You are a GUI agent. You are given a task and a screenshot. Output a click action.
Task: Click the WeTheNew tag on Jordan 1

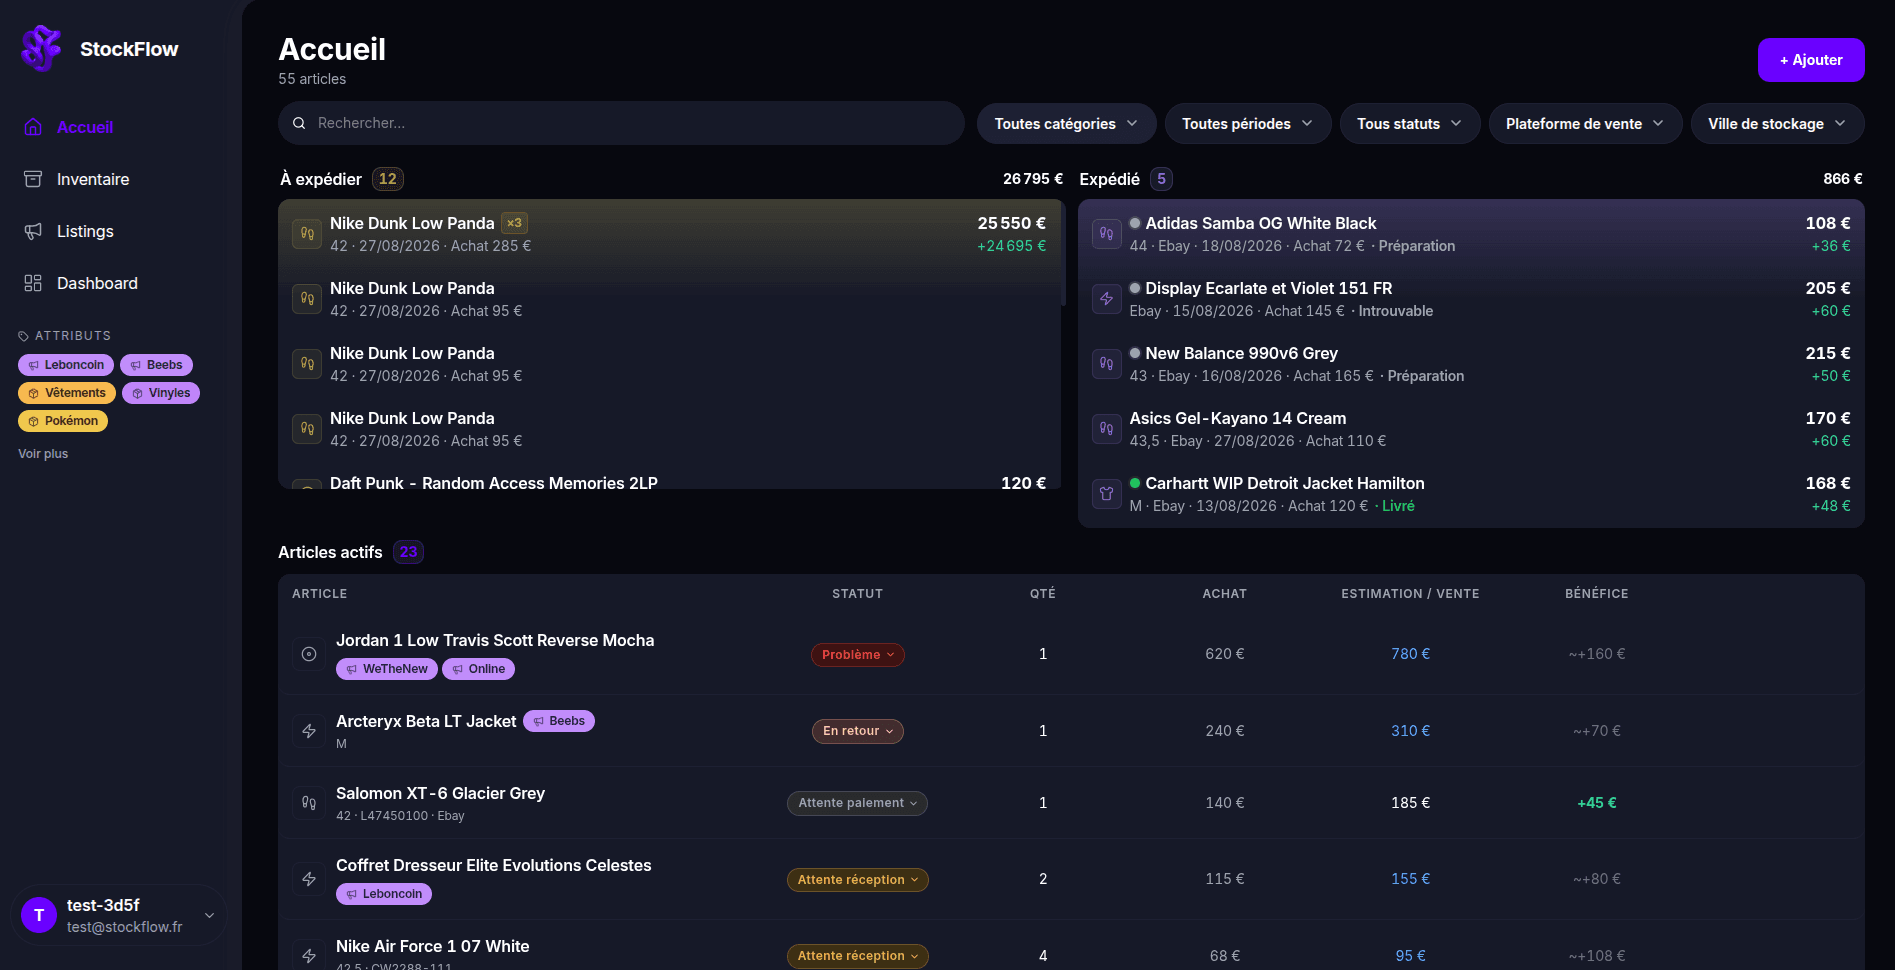point(387,669)
